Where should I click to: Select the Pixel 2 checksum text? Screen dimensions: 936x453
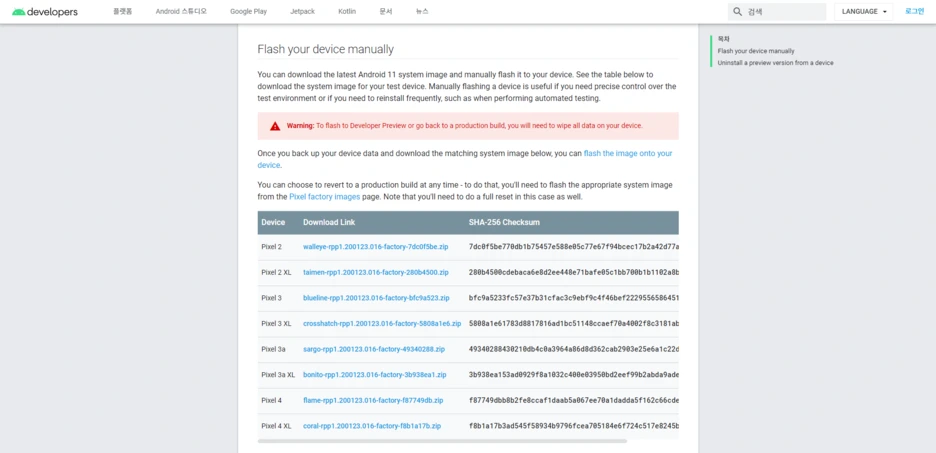click(x=574, y=246)
